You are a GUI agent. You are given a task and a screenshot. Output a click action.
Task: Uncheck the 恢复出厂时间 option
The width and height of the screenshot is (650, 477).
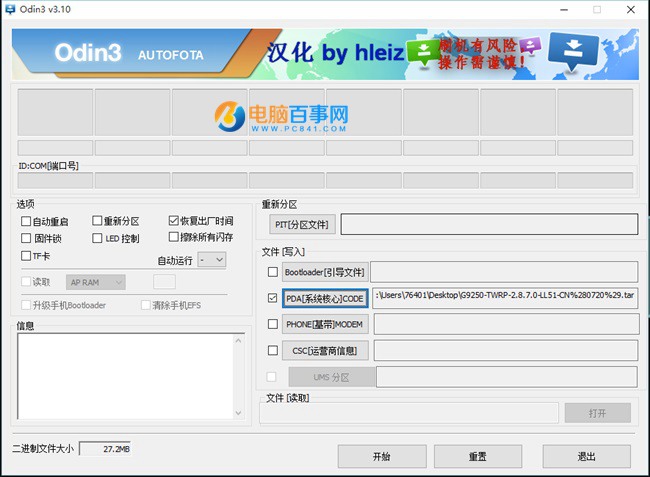(x=174, y=221)
